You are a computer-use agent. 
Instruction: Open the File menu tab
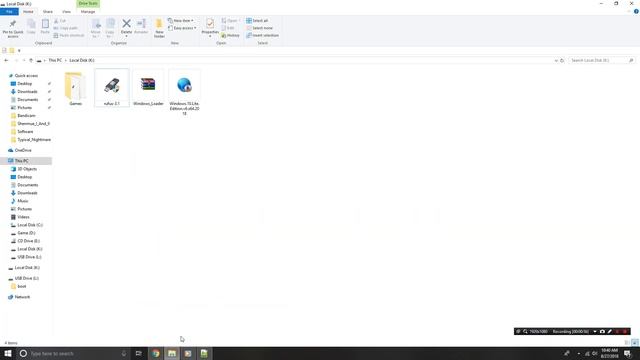[9, 11]
